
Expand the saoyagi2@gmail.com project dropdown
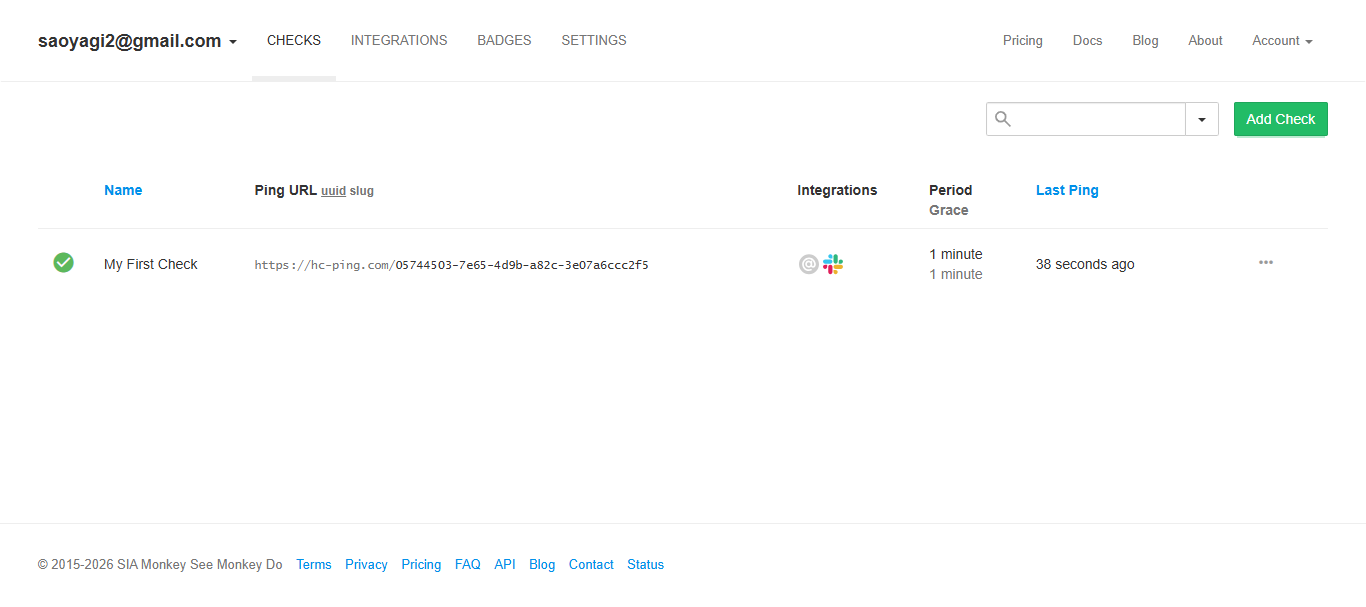137,41
